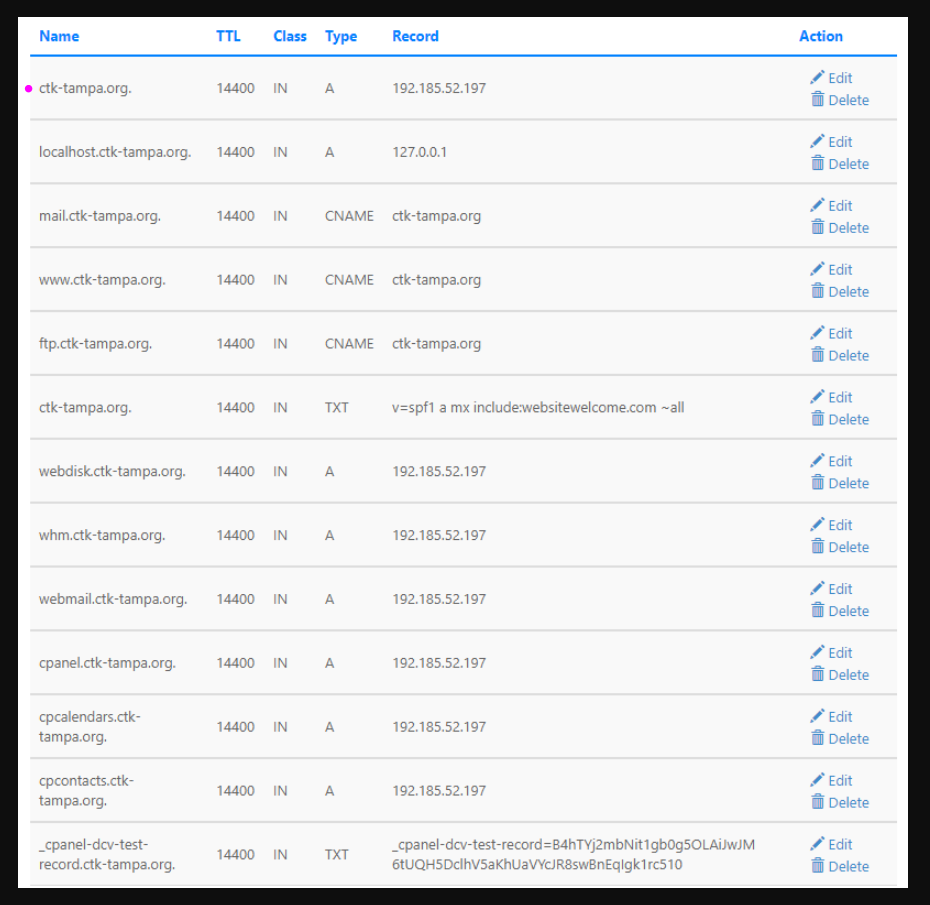930x905 pixels.
Task: Click trash Delete icon for localhost.ctk-tampa.org record
Action: (817, 164)
